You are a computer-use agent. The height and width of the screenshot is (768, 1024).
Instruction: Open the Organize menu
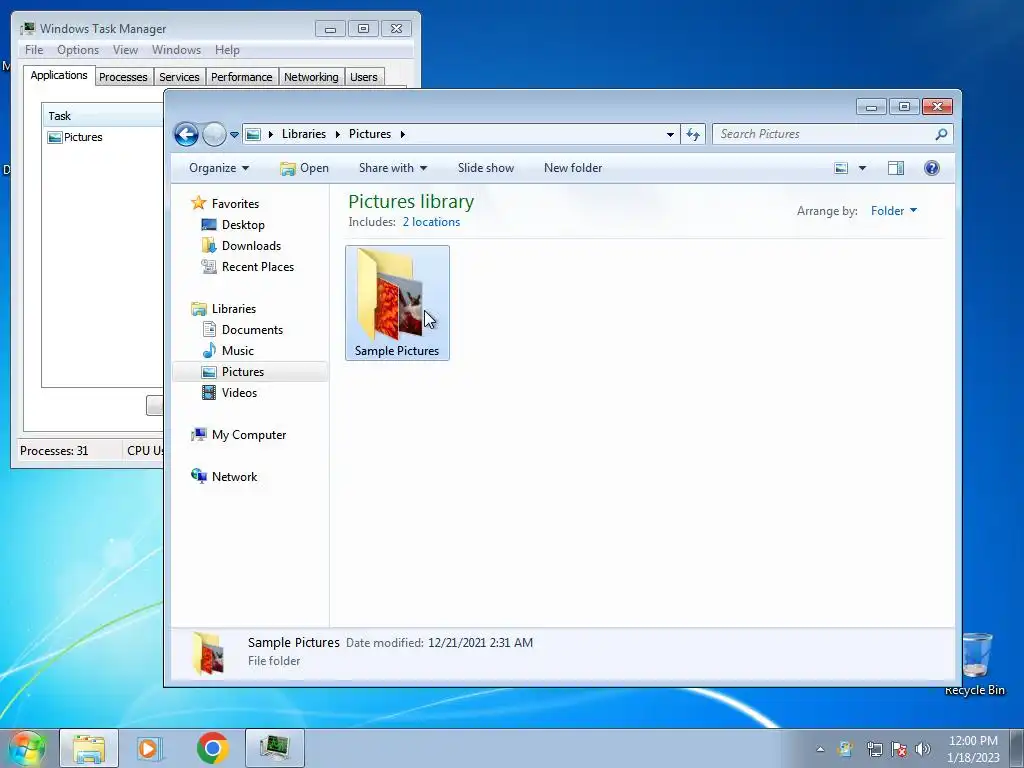point(219,168)
